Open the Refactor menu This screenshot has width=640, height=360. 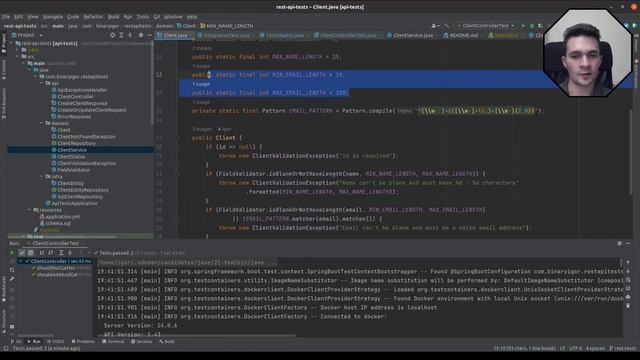93,17
